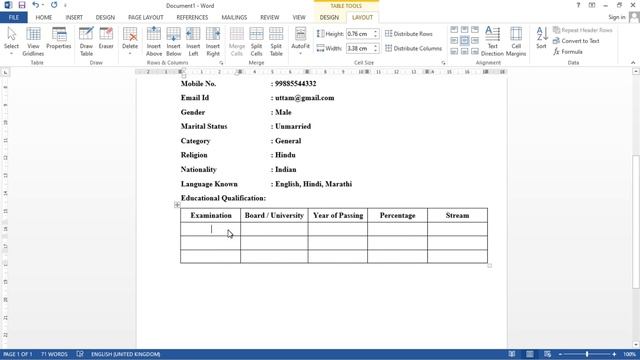Click the Undo arrow icon
640x360 pixels.
pyautogui.click(x=36, y=5)
